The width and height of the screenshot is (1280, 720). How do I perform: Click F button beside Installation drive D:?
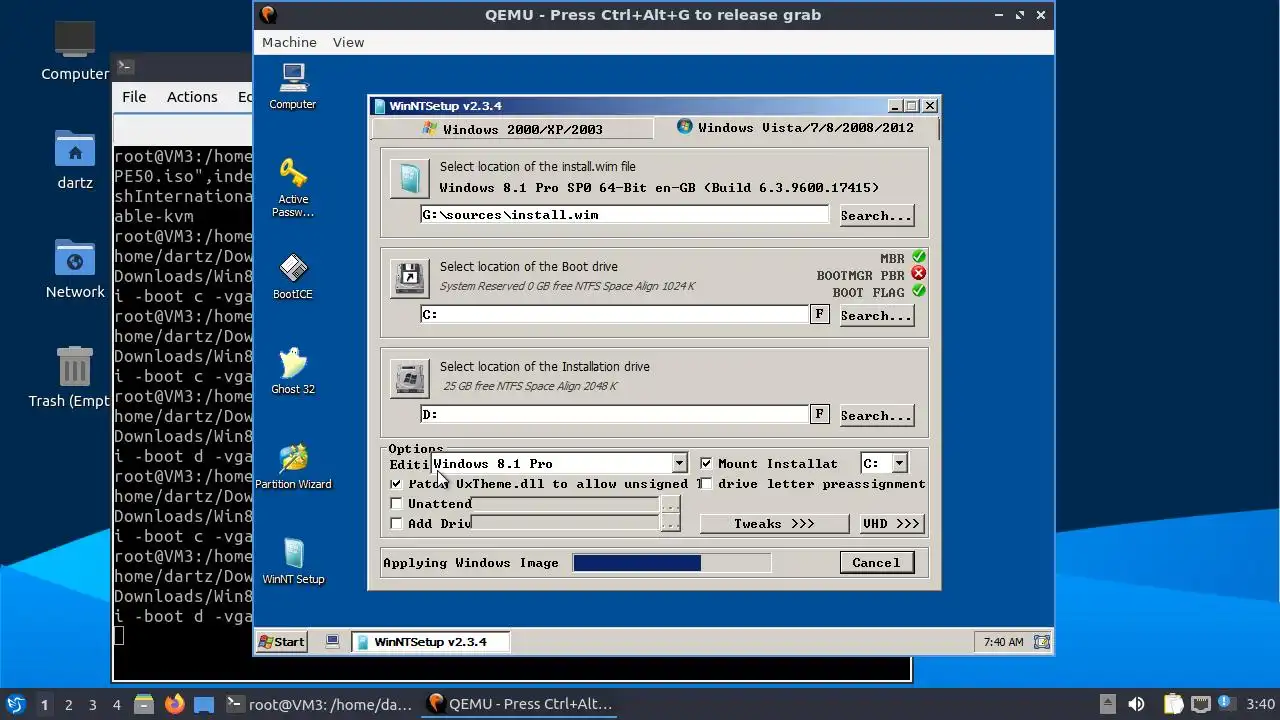[x=819, y=414]
